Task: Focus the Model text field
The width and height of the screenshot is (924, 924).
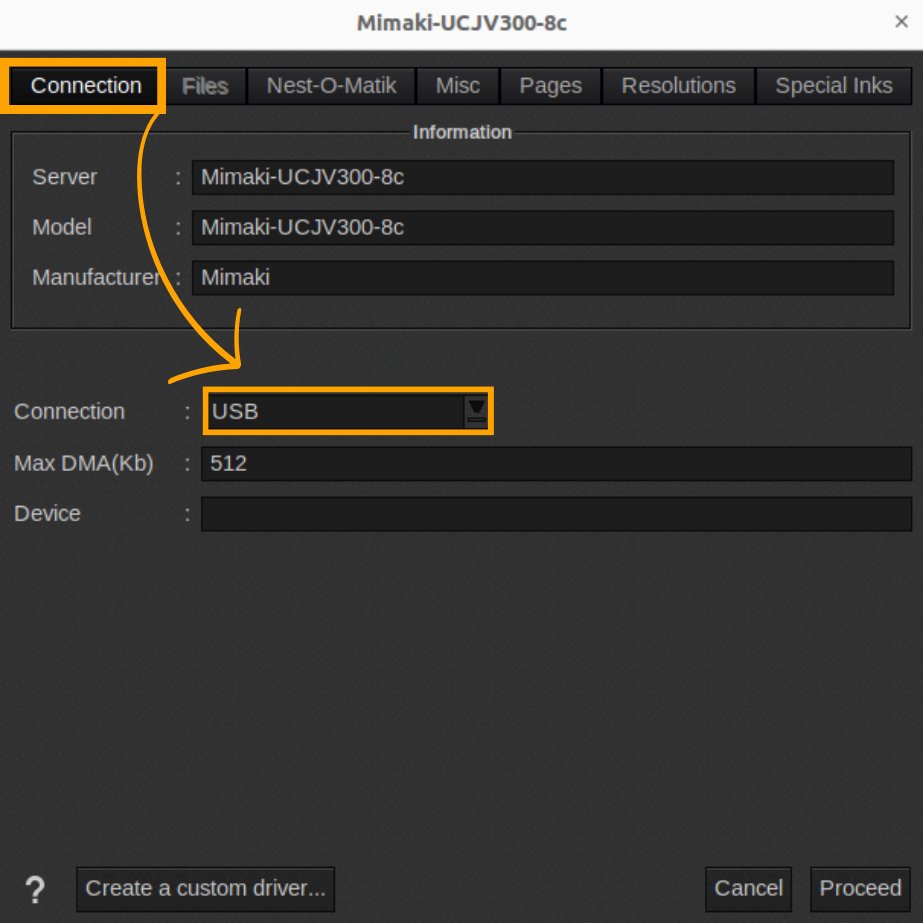Action: [x=542, y=227]
